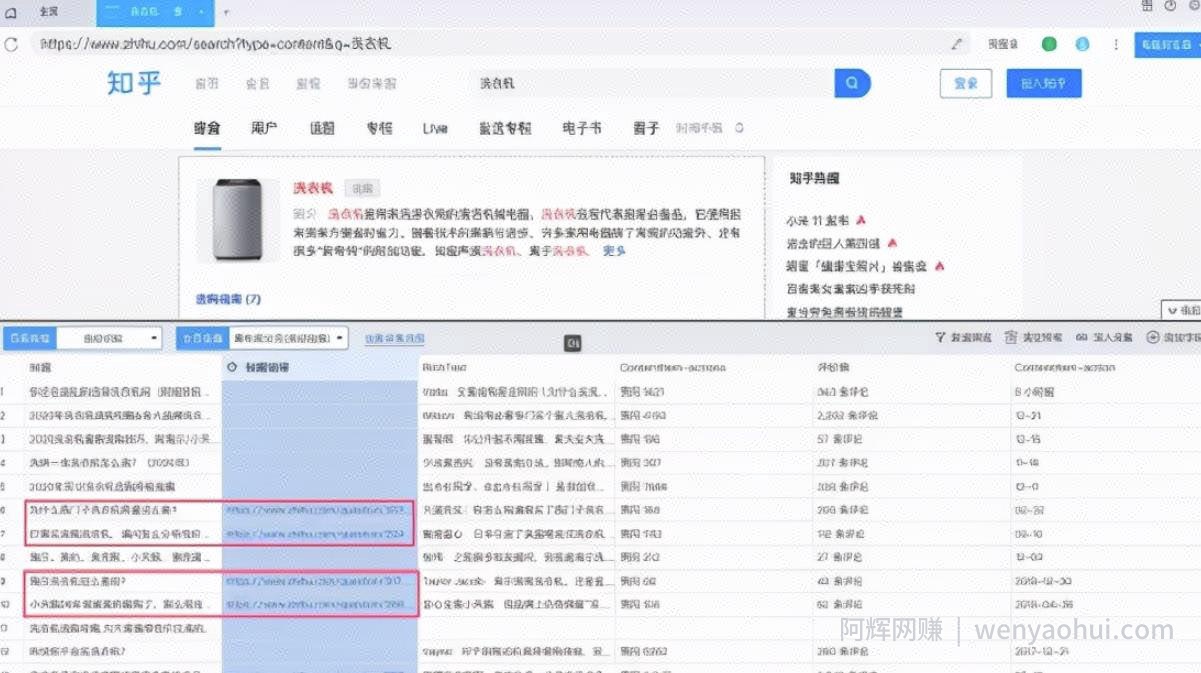This screenshot has width=1201, height=673.
Task: Click the circled plus add-field icon
Action: (x=1152, y=338)
